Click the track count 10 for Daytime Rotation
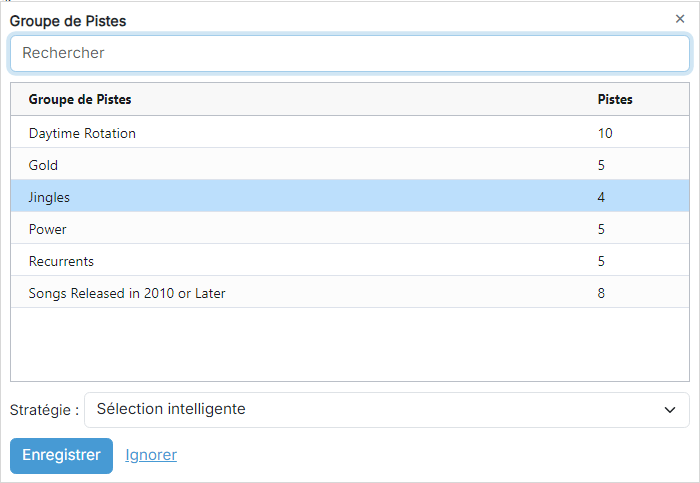This screenshot has height=483, width=700. [x=605, y=133]
